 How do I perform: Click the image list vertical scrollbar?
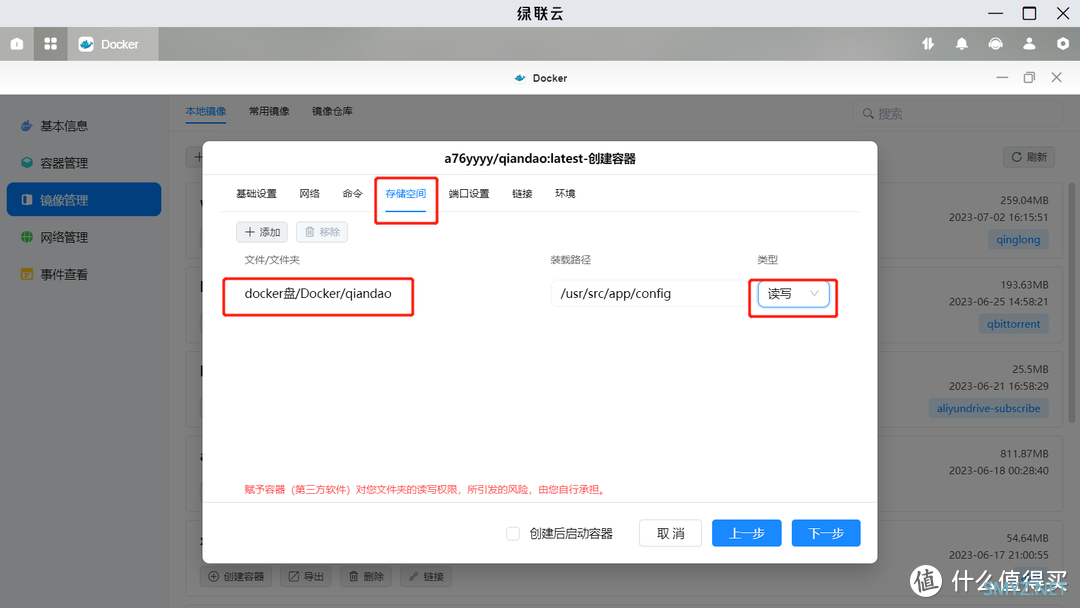tap(1072, 303)
